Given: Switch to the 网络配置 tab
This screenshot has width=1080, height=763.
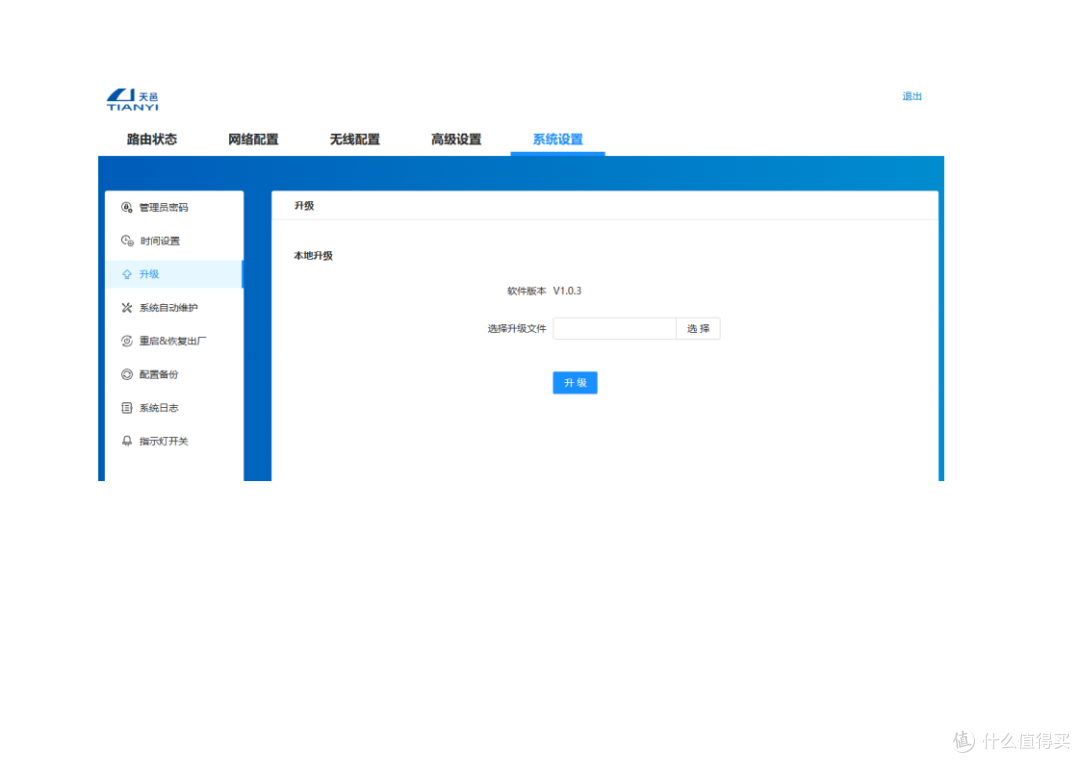Looking at the screenshot, I should coord(253,139).
